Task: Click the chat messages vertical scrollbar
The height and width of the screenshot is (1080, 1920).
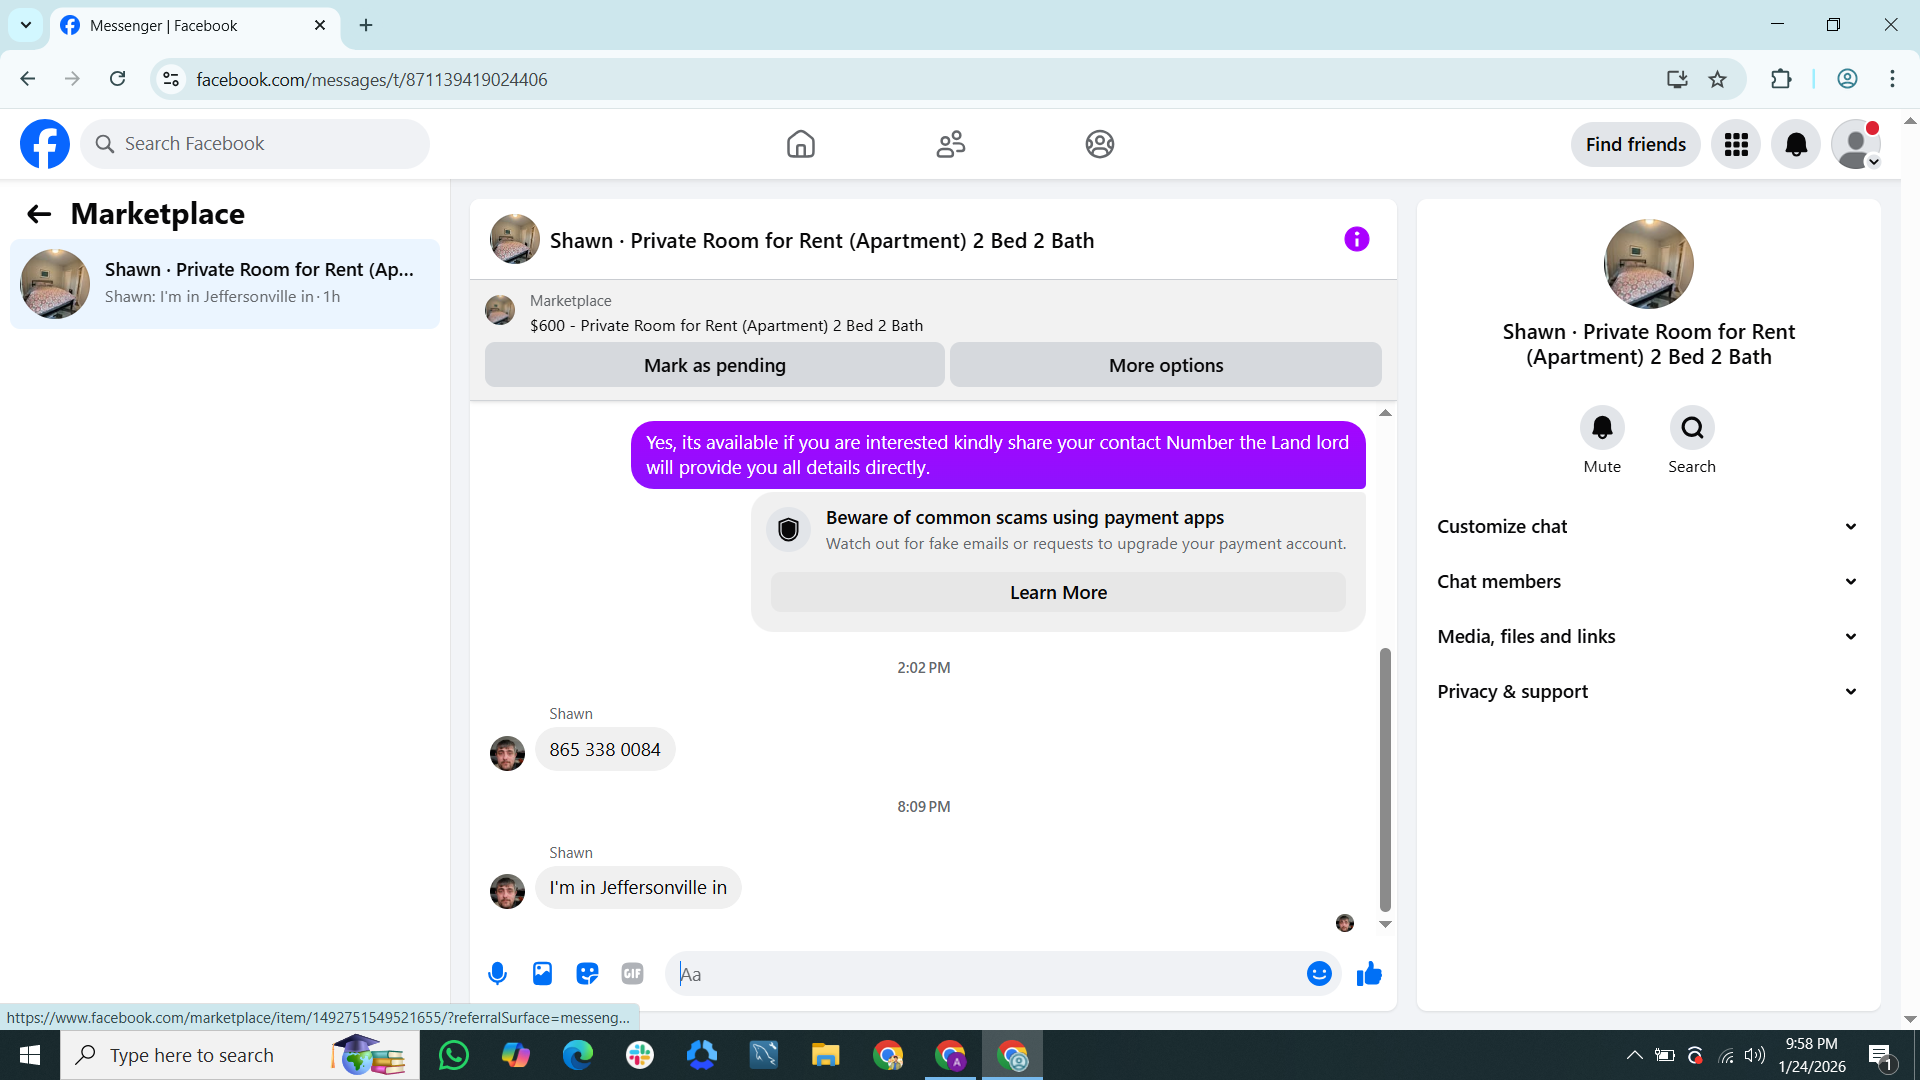Action: (1385, 780)
